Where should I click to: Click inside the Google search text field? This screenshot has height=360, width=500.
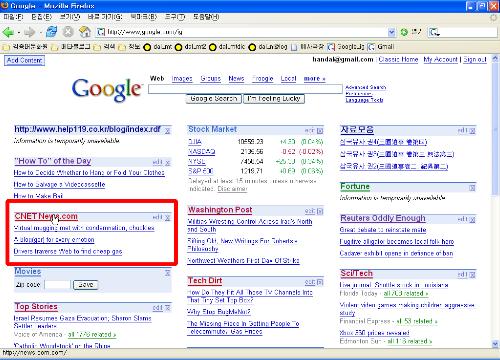point(245,89)
